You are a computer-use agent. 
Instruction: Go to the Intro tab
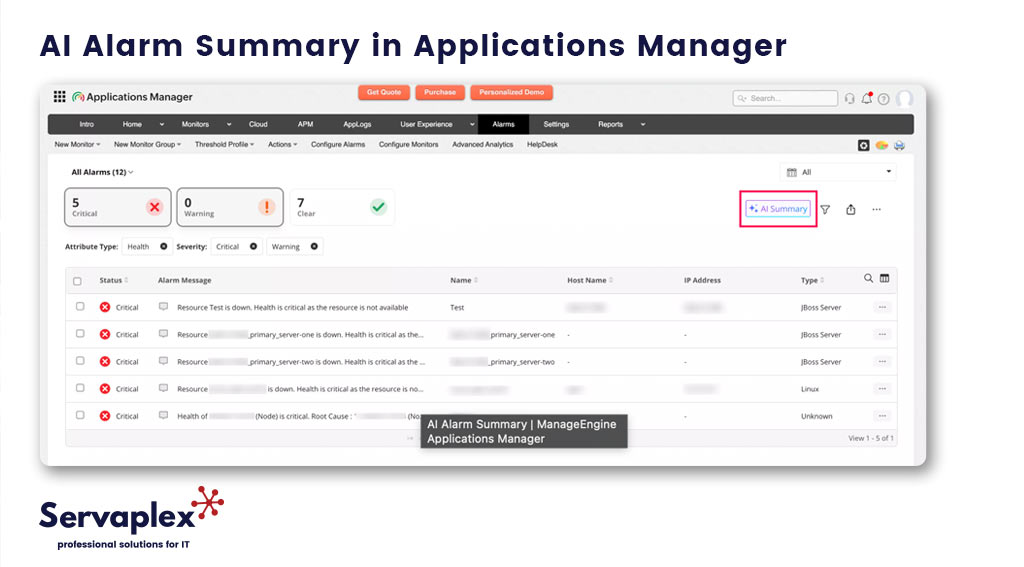[x=86, y=124]
